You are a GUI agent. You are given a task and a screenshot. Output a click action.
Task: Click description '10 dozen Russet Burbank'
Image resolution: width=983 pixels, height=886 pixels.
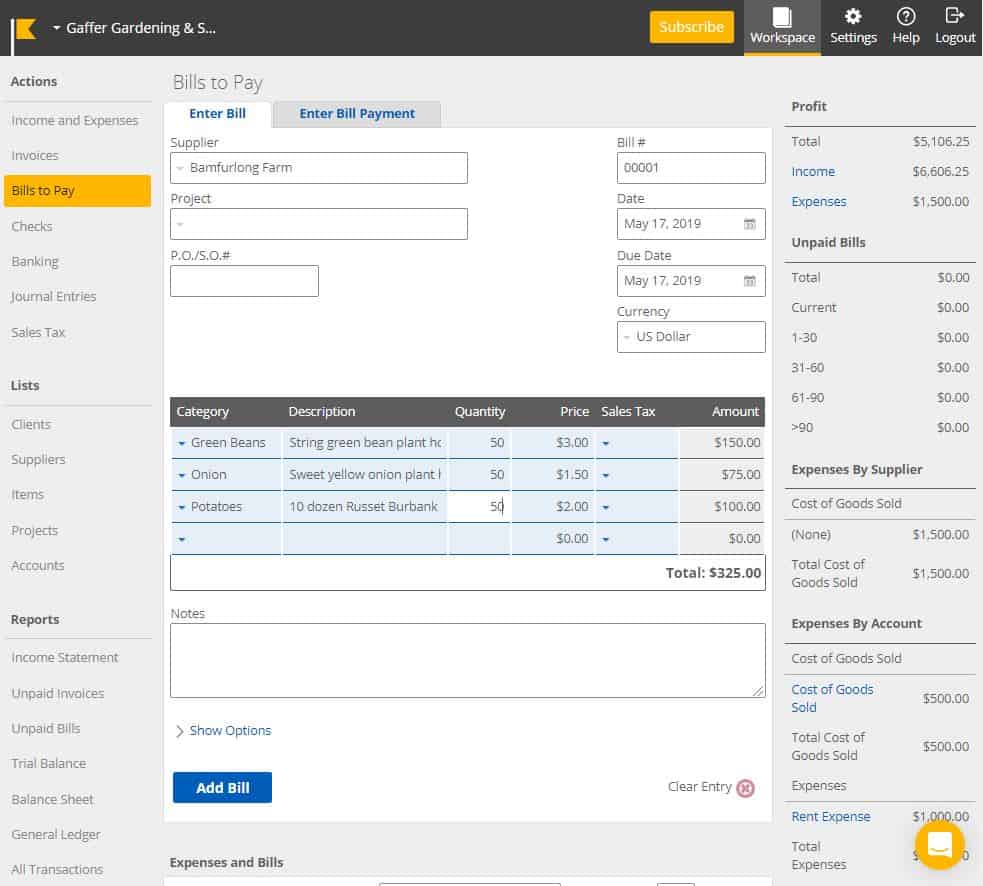363,507
